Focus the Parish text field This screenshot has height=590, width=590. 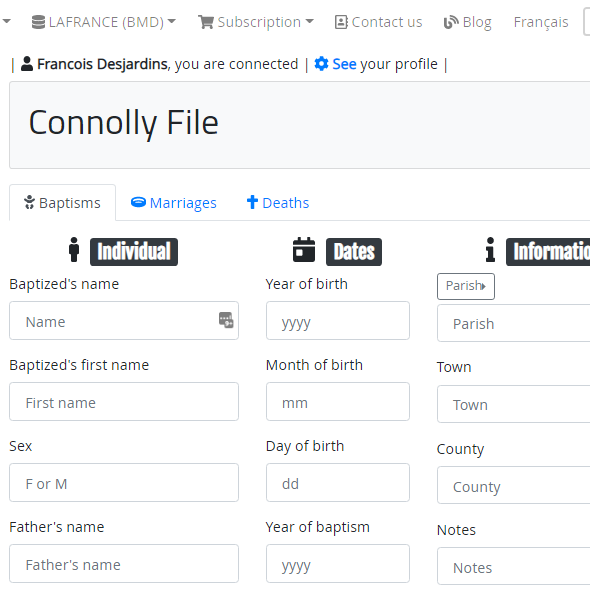514,323
